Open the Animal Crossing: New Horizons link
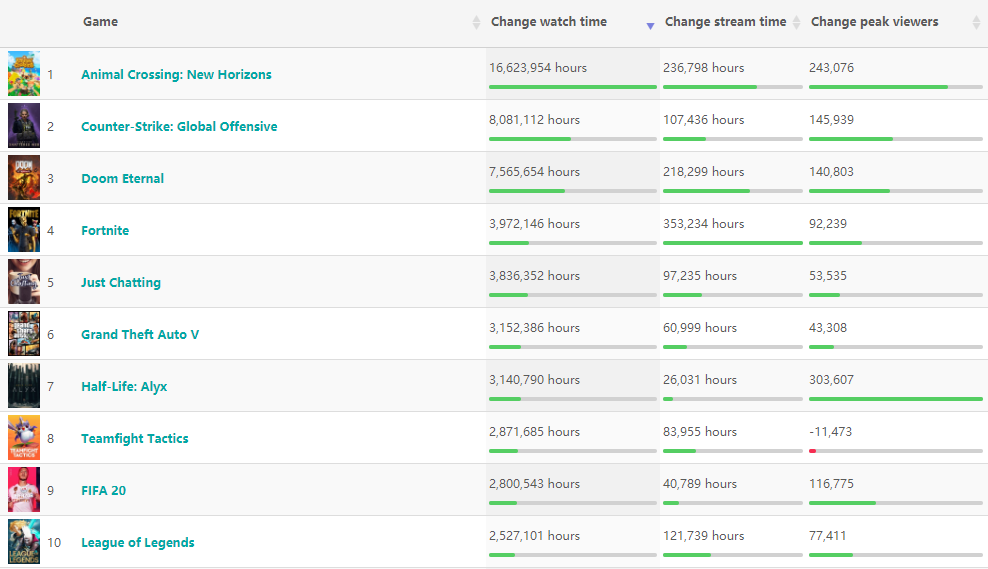The height and width of the screenshot is (569, 988). (176, 75)
